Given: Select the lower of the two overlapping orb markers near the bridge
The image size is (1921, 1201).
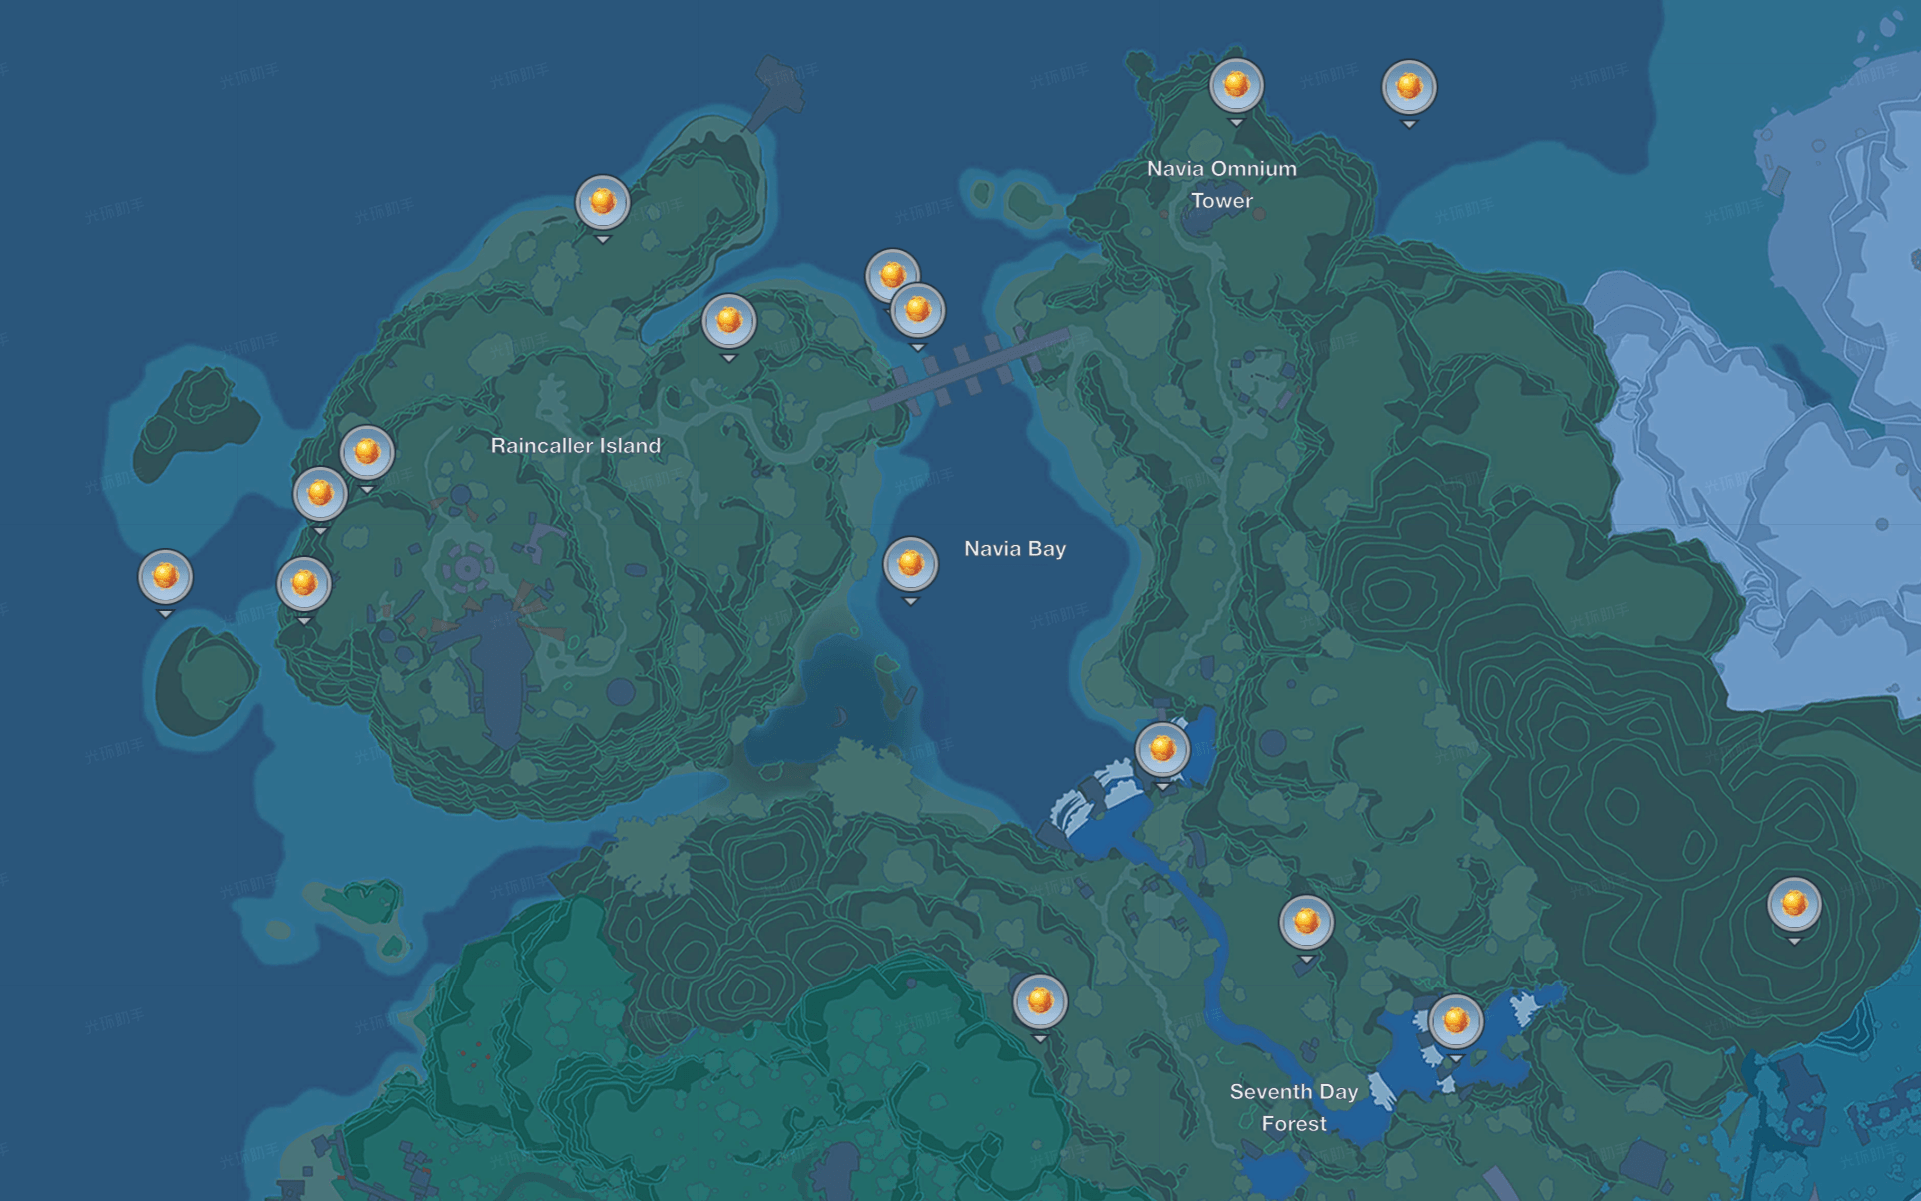Looking at the screenshot, I should pos(917,311).
